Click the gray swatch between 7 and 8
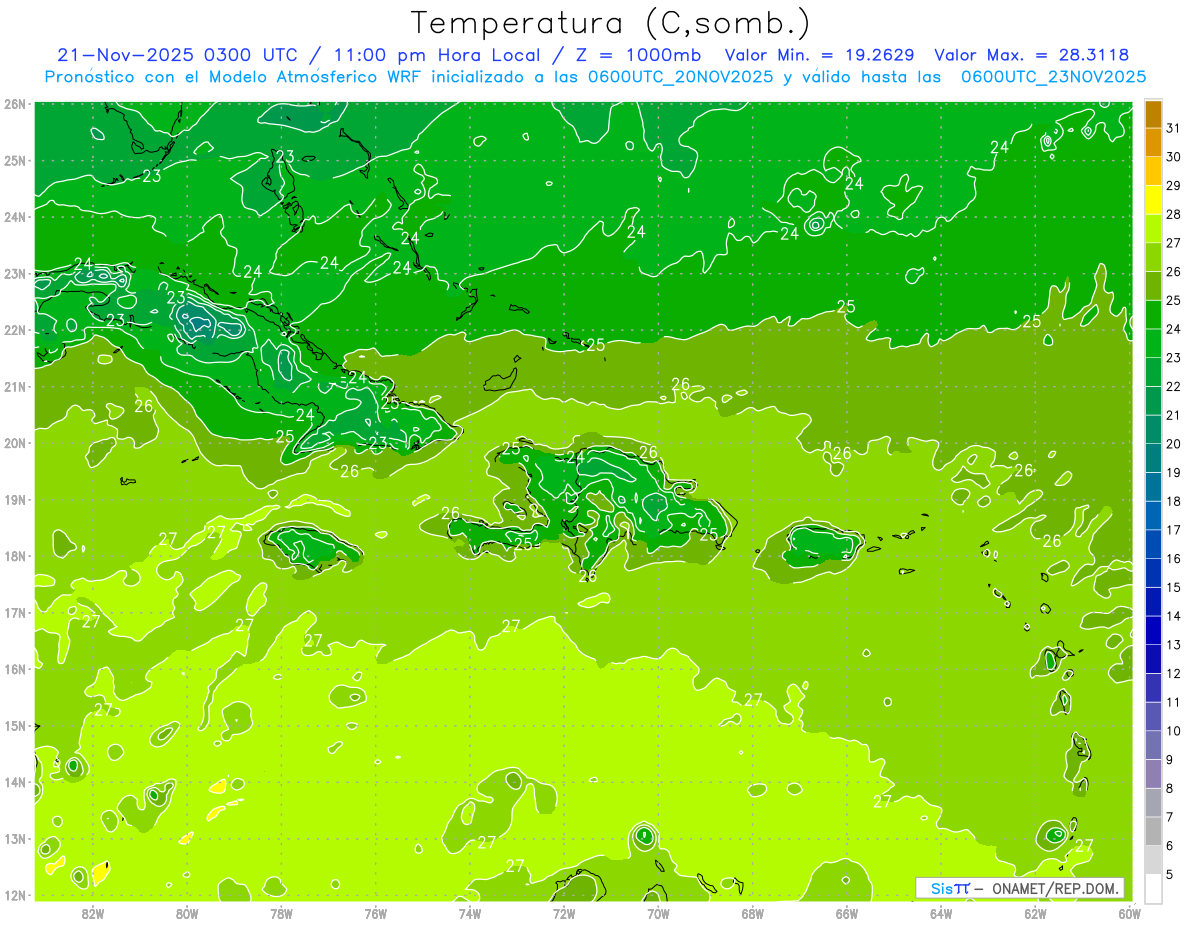Viewport: 1200px width, 927px height. tap(1153, 802)
